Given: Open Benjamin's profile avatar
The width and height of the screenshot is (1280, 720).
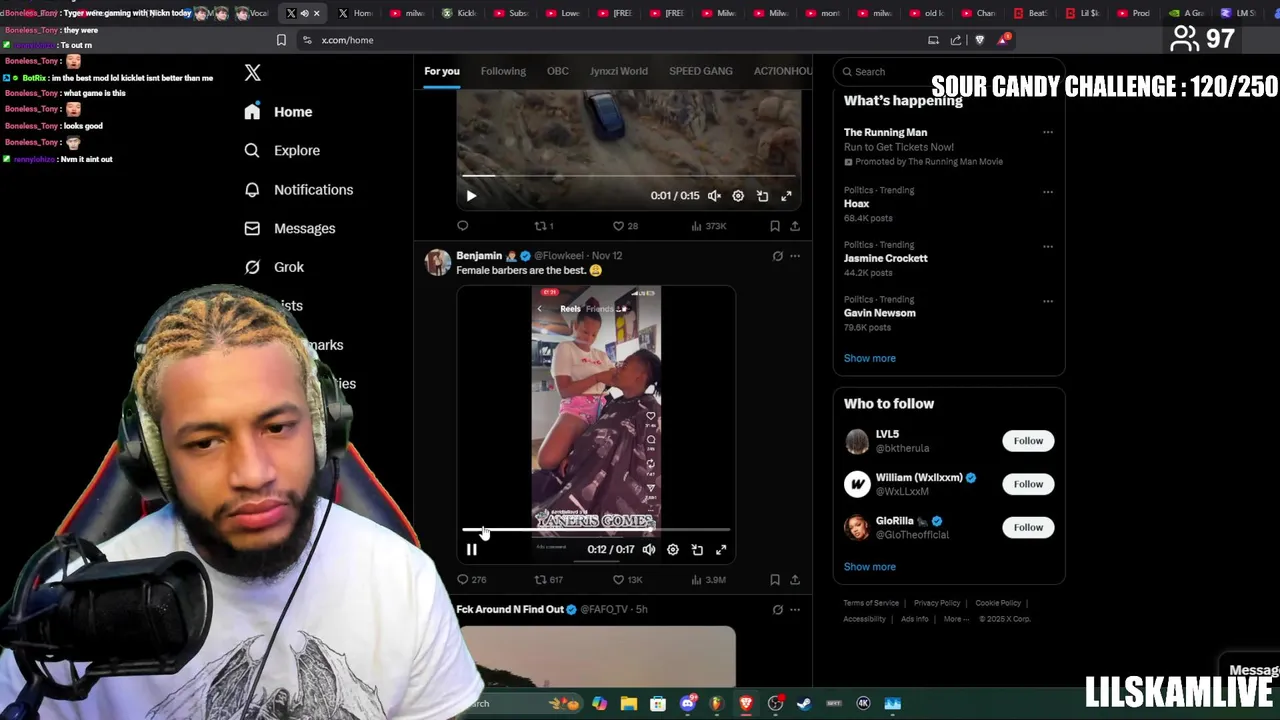Looking at the screenshot, I should [438, 262].
